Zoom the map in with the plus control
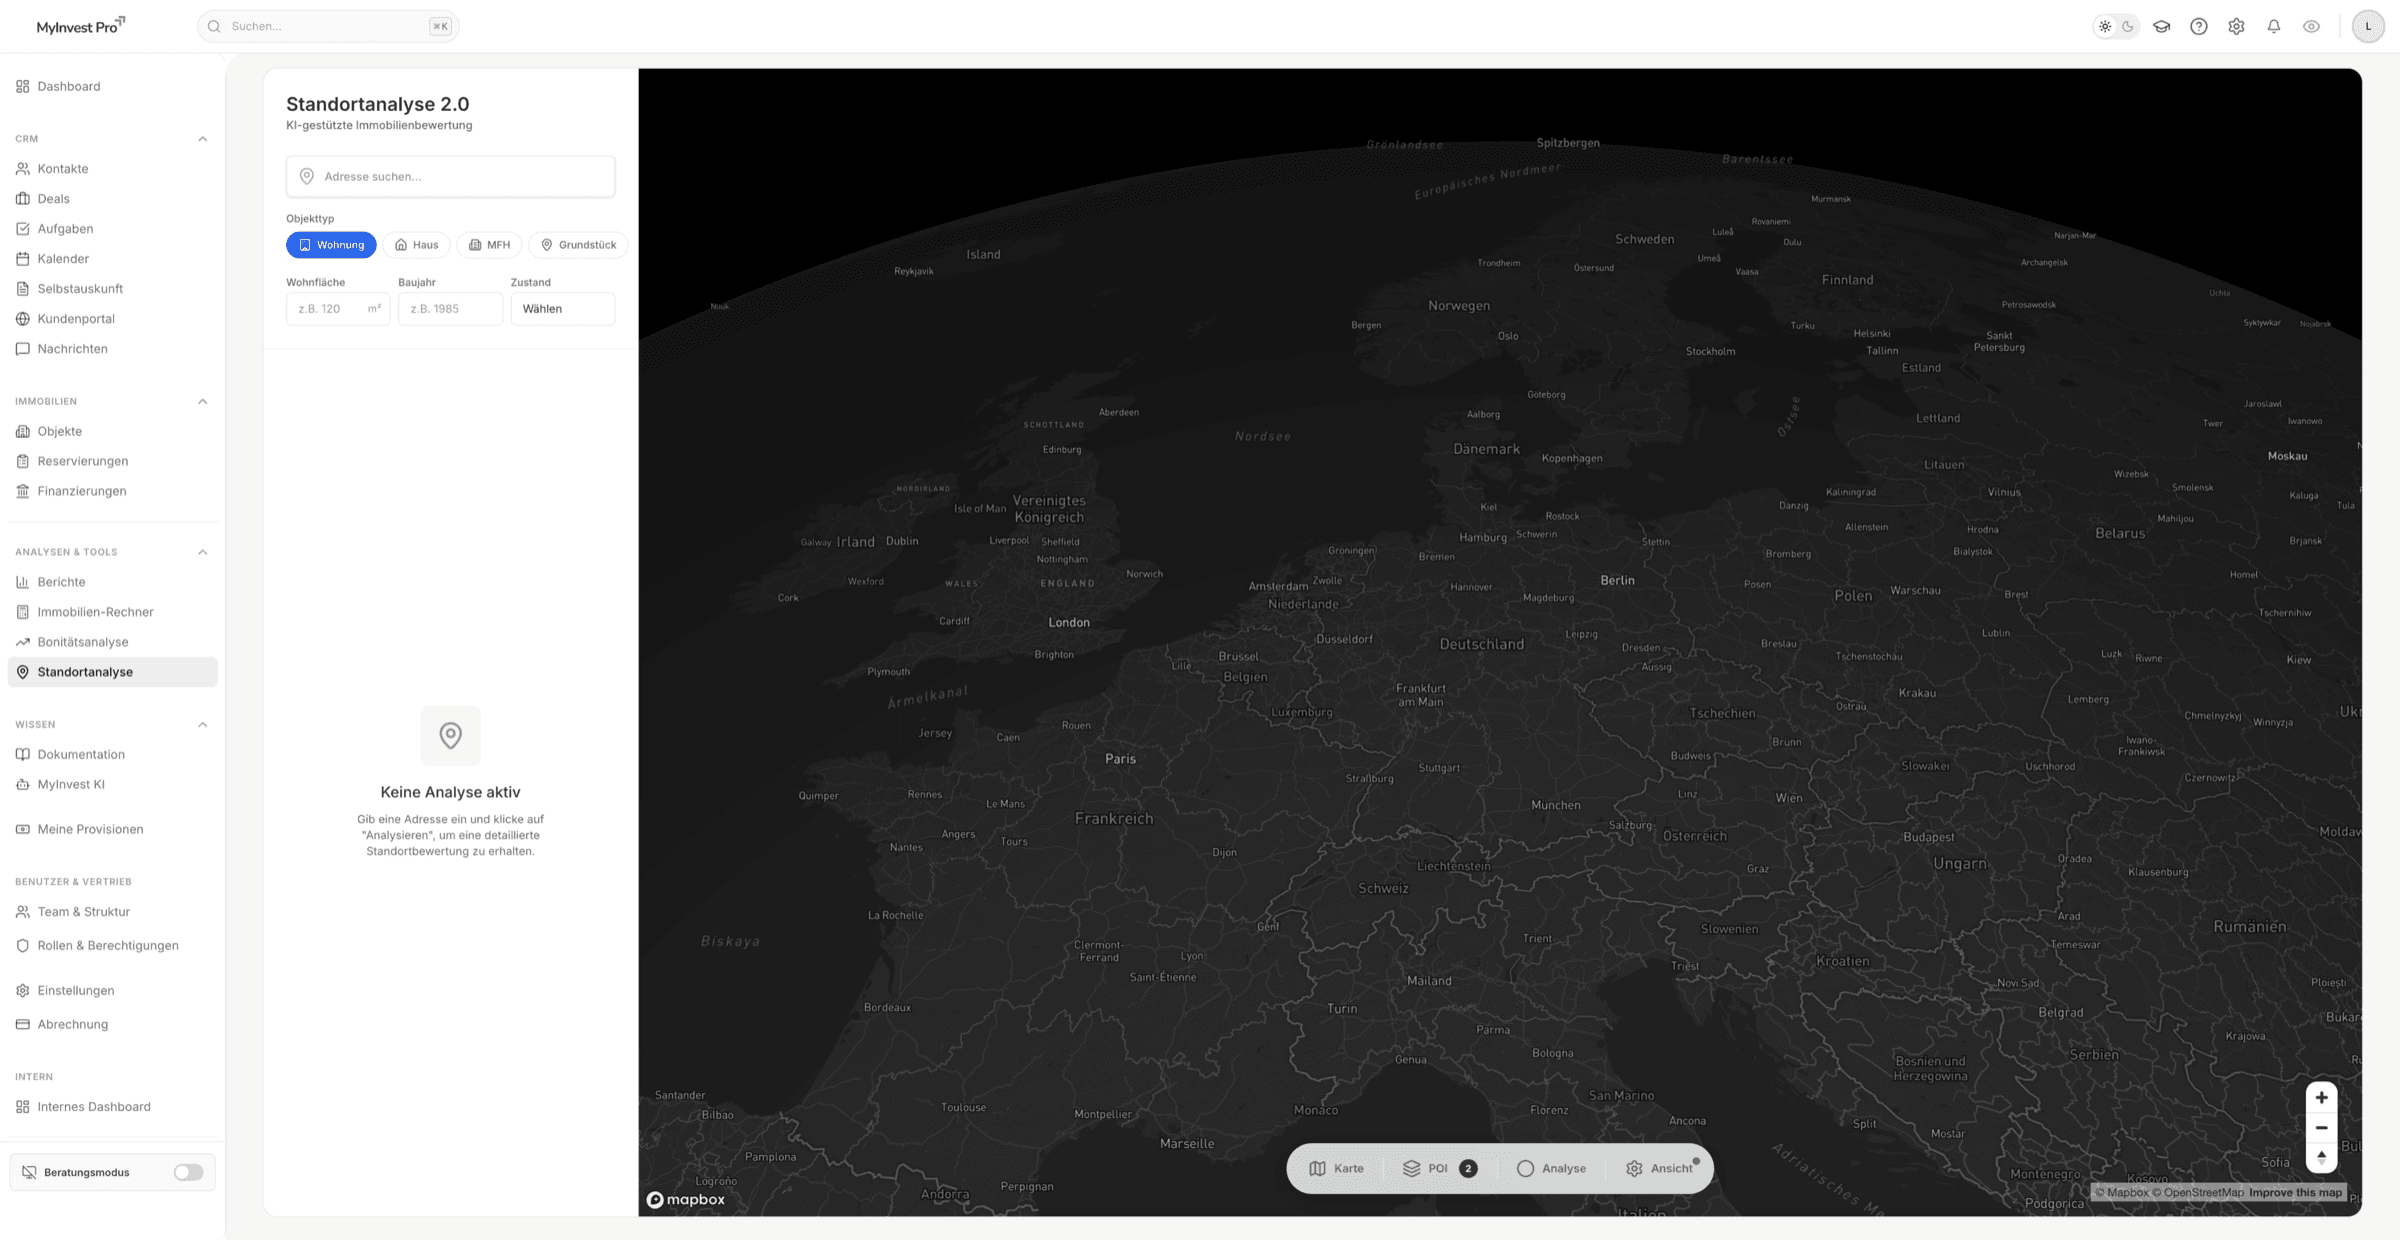This screenshot has width=2400, height=1240. (x=2321, y=1097)
